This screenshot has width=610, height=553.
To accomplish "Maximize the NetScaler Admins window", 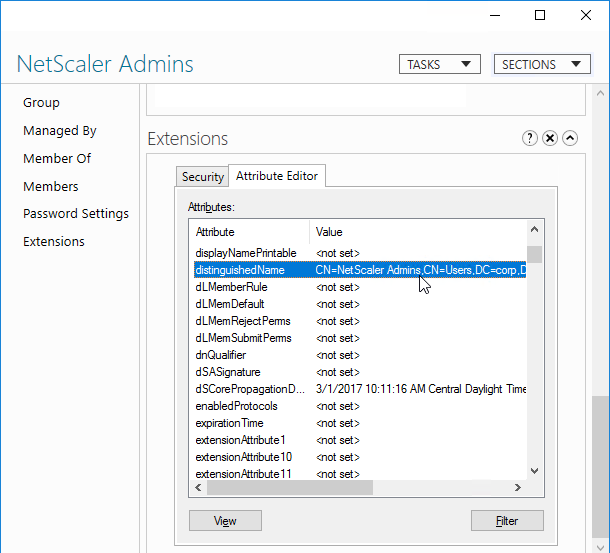I will (x=540, y=16).
